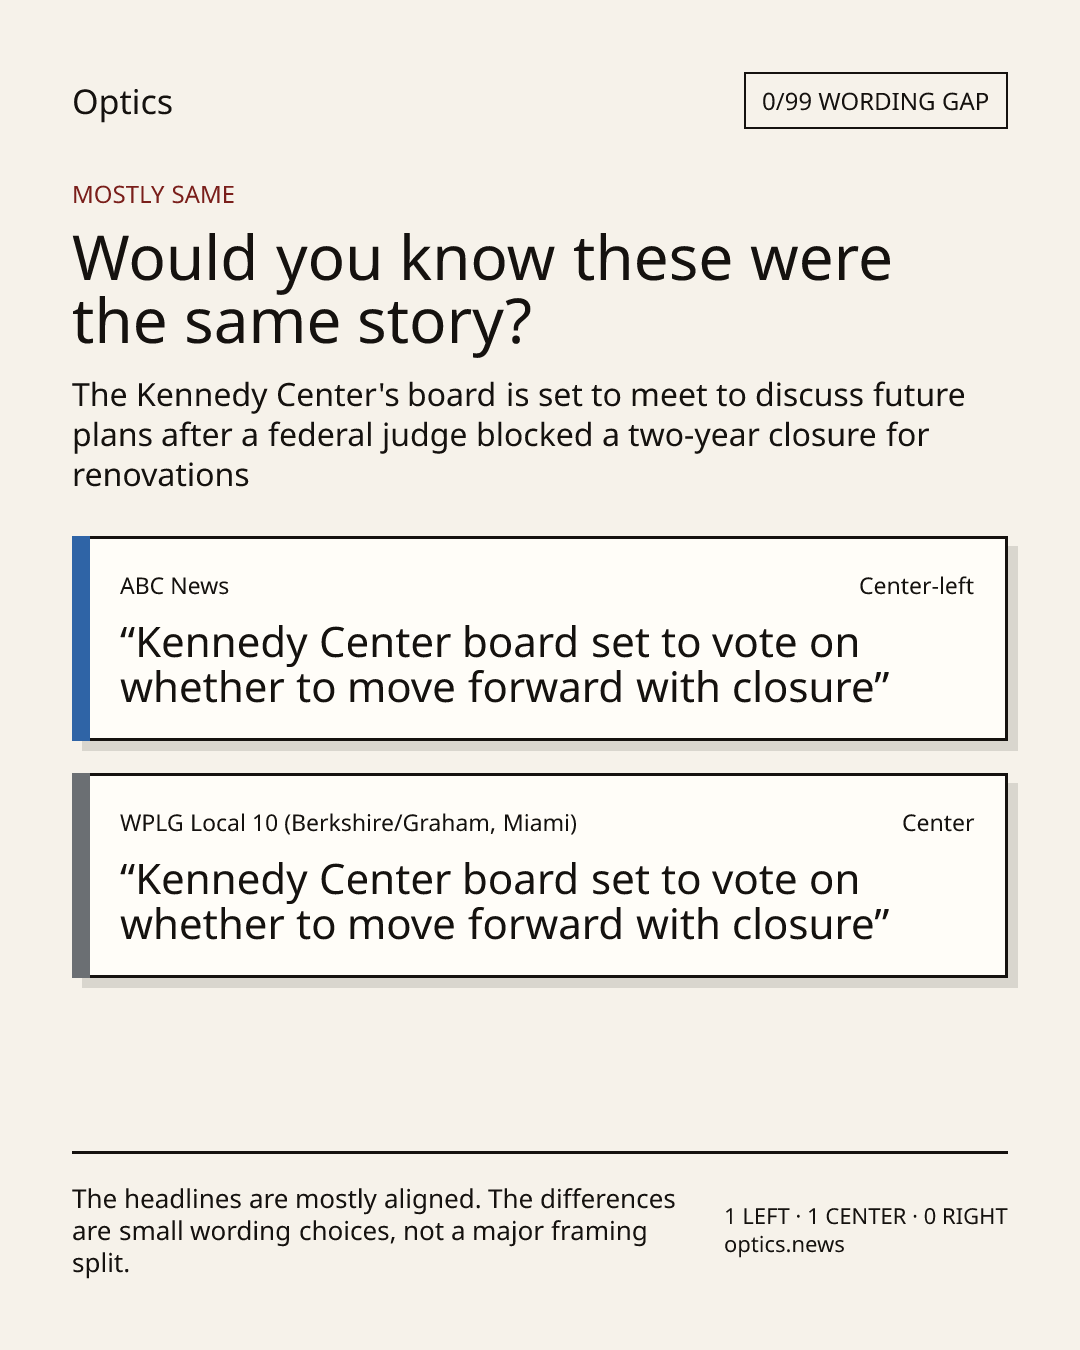Click the blue stripe on ABC card
Viewport: 1080px width, 1350px height.
point(81,639)
